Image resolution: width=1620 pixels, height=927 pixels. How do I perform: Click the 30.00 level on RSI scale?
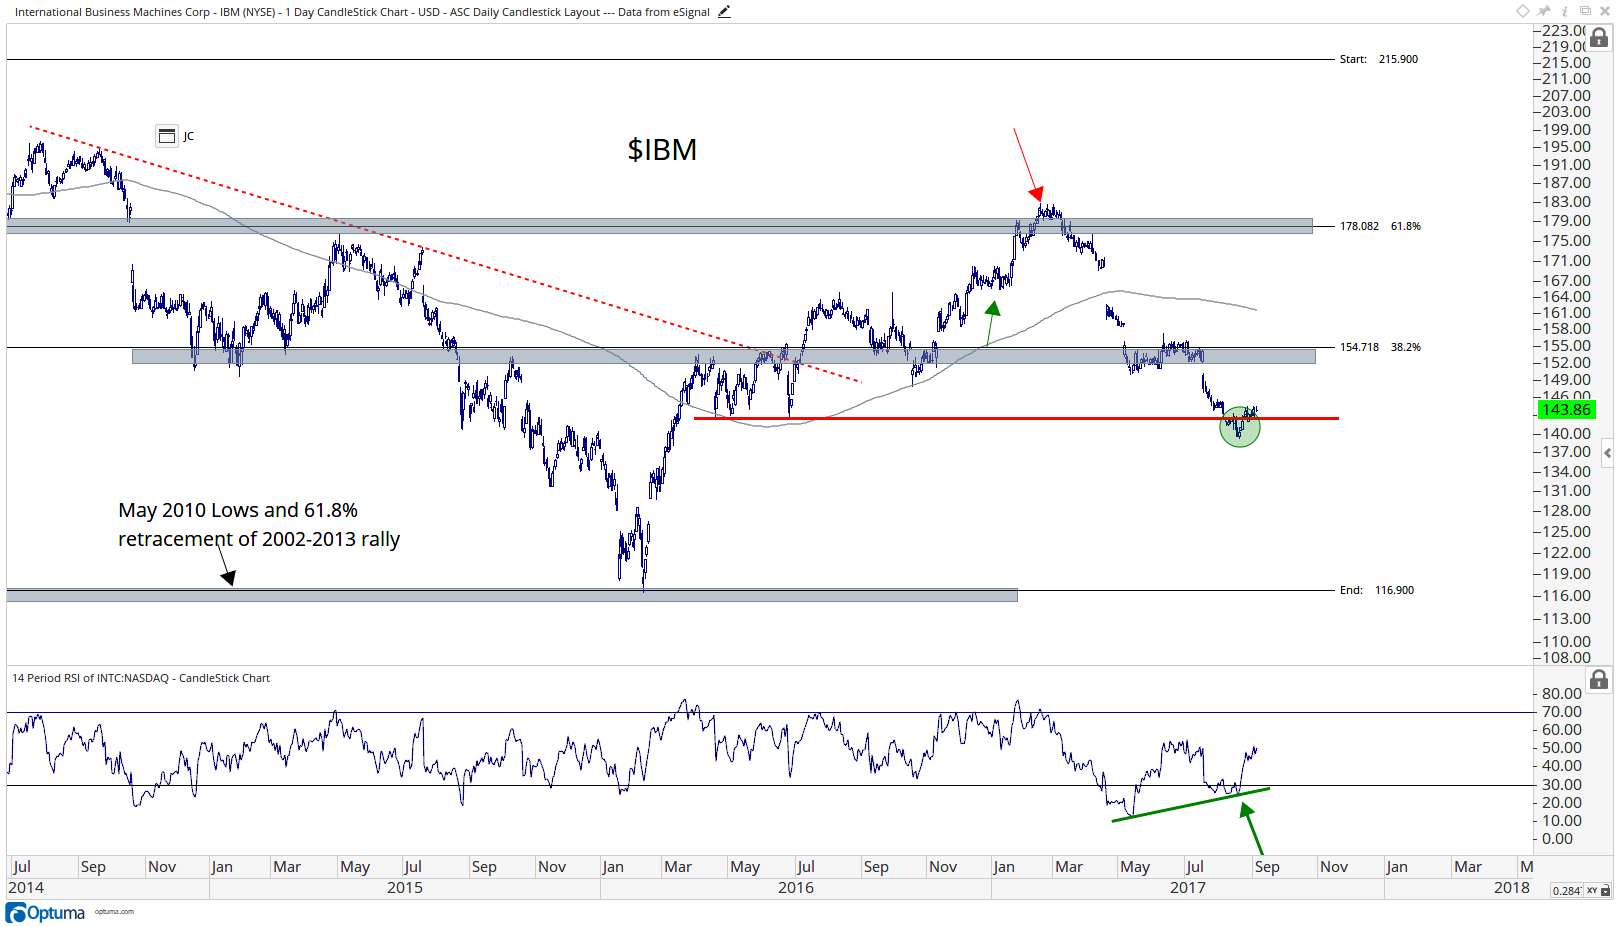coord(1561,785)
